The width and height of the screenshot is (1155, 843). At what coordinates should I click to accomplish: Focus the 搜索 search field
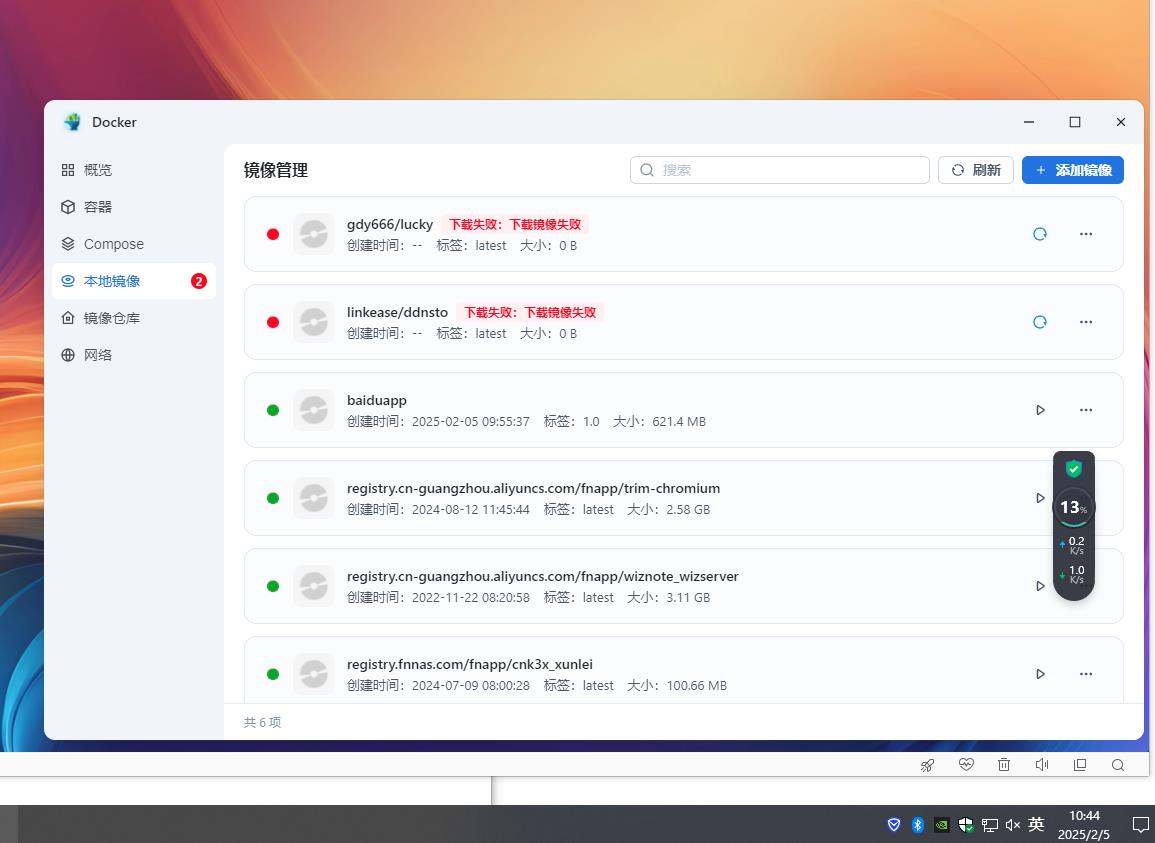click(779, 170)
